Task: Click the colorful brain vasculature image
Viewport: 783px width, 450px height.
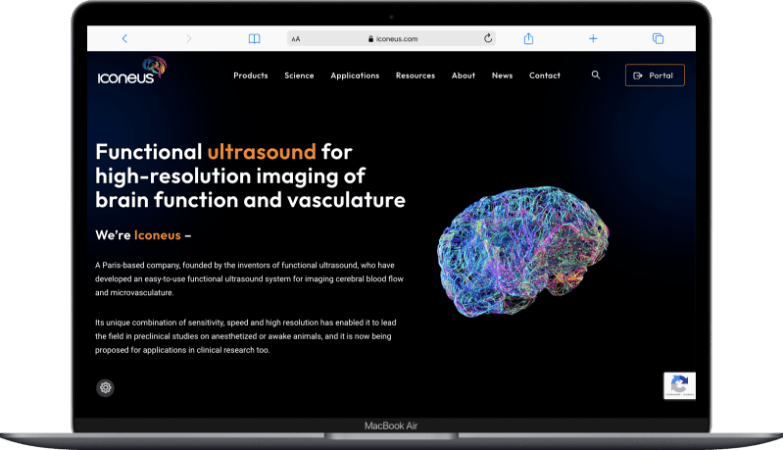Action: pyautogui.click(x=523, y=251)
